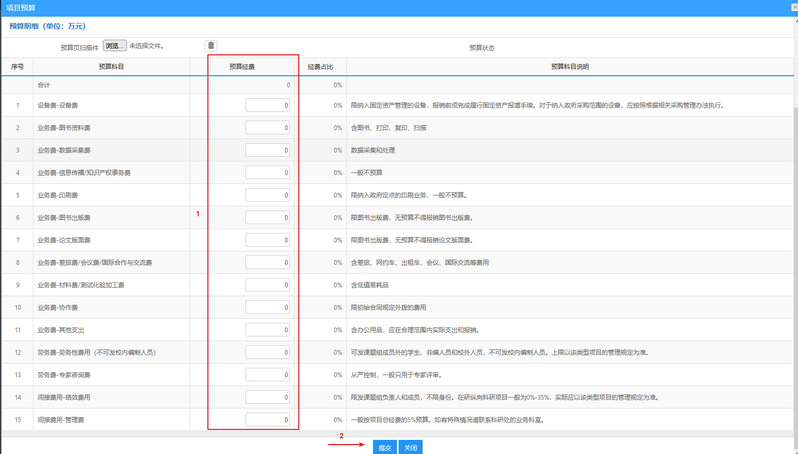Click the 业务费-协作费 budget field

pos(267,307)
